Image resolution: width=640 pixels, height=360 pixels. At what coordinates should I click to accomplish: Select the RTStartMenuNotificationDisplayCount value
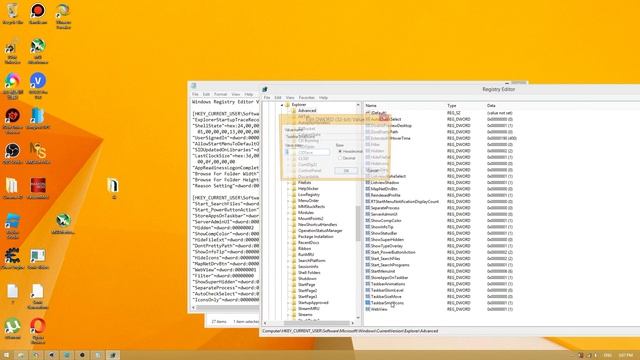point(404,201)
